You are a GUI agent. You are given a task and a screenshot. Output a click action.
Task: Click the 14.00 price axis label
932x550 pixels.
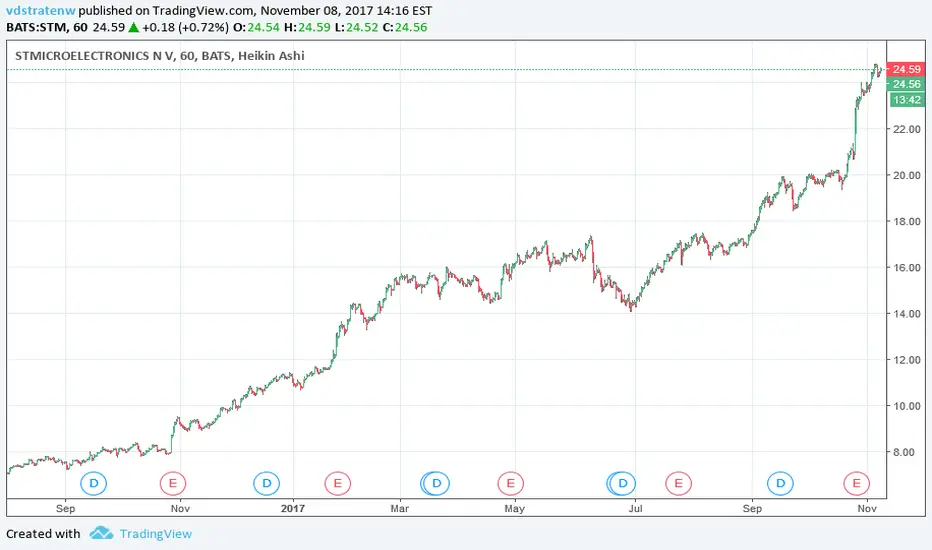[906, 313]
